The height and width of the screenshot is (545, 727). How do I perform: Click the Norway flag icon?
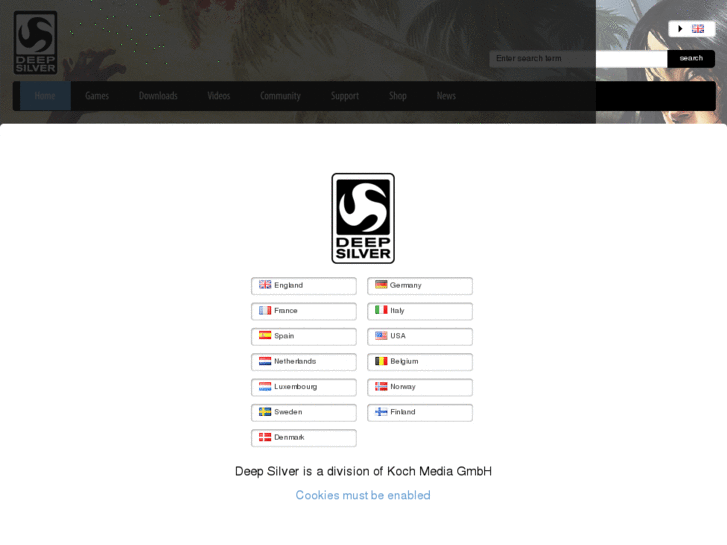[x=381, y=386]
